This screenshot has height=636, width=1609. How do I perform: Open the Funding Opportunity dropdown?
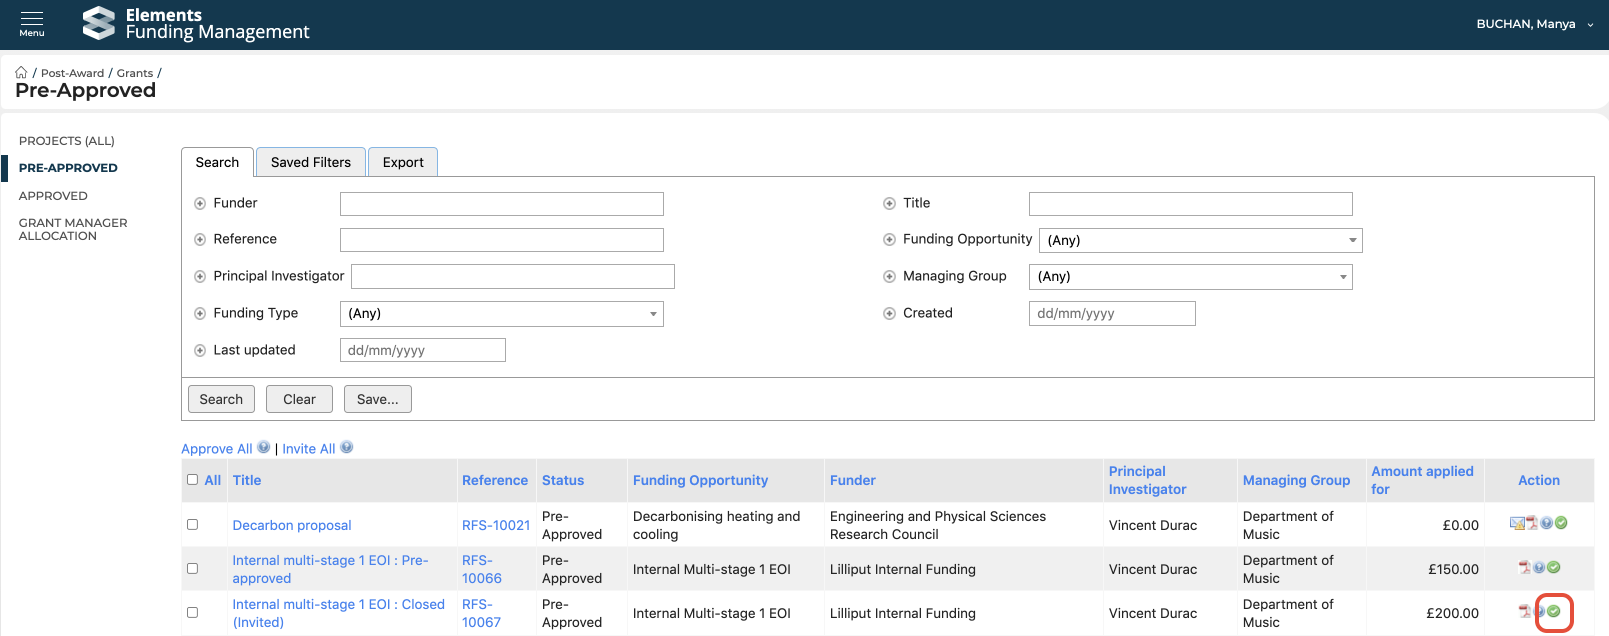[x=1200, y=240]
